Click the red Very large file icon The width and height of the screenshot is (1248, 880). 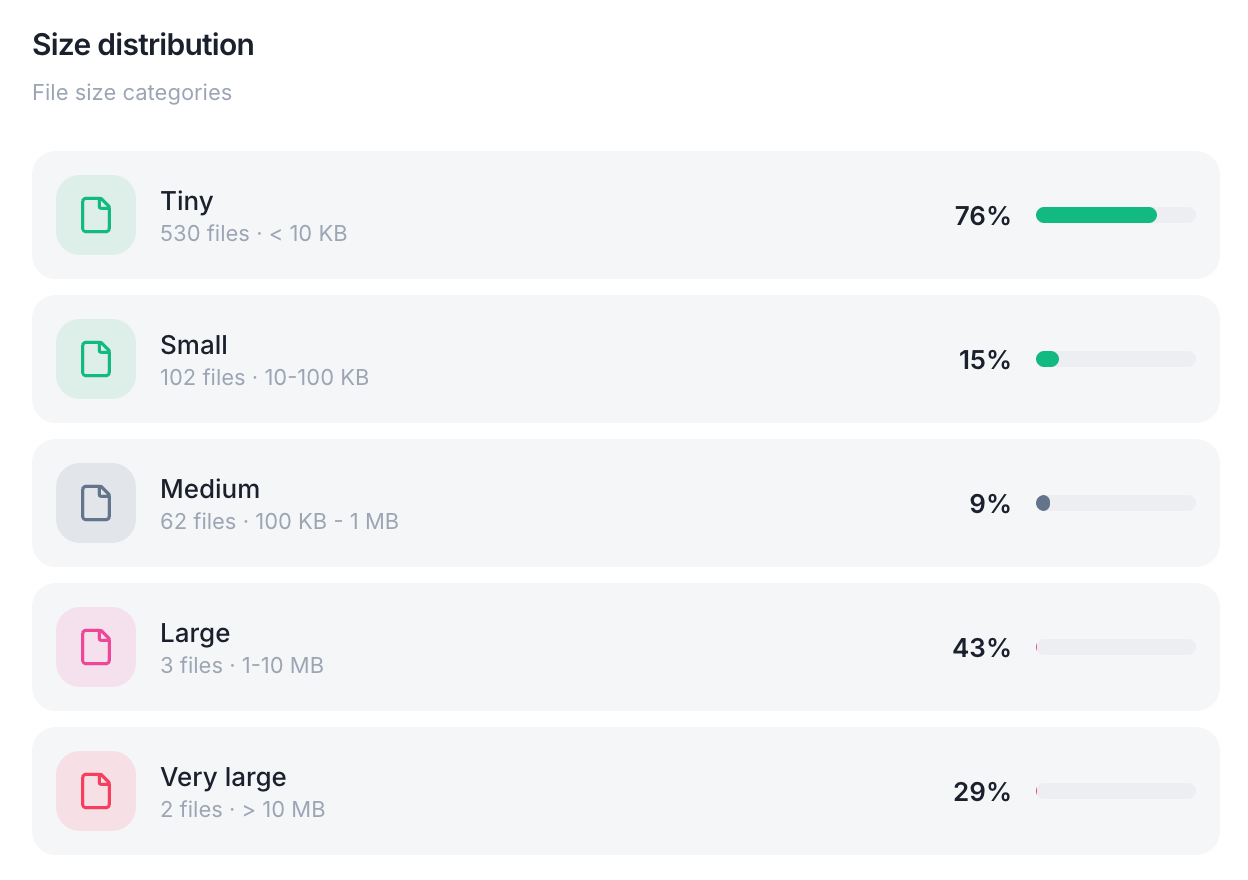point(96,791)
